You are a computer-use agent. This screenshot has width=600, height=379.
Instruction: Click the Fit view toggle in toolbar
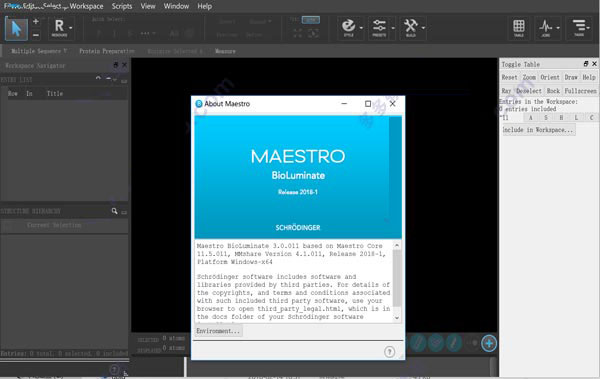click(311, 20)
